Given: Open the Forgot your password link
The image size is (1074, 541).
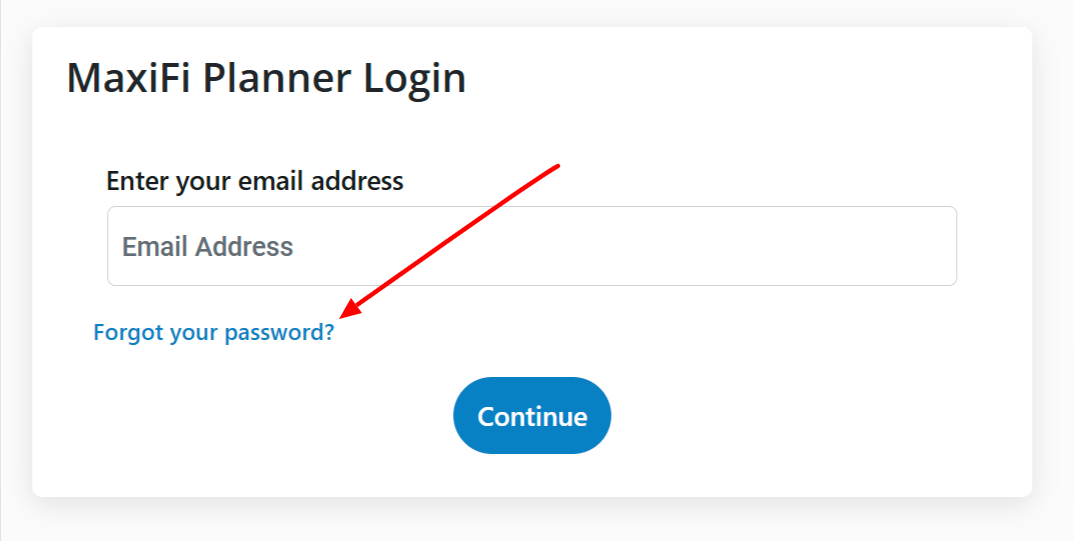Looking at the screenshot, I should pyautogui.click(x=214, y=332).
